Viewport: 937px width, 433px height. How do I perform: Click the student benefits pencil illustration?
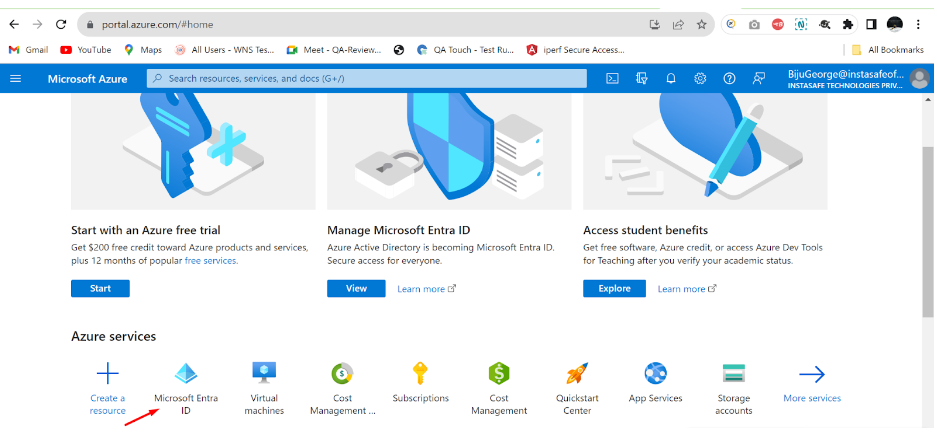[x=705, y=151]
